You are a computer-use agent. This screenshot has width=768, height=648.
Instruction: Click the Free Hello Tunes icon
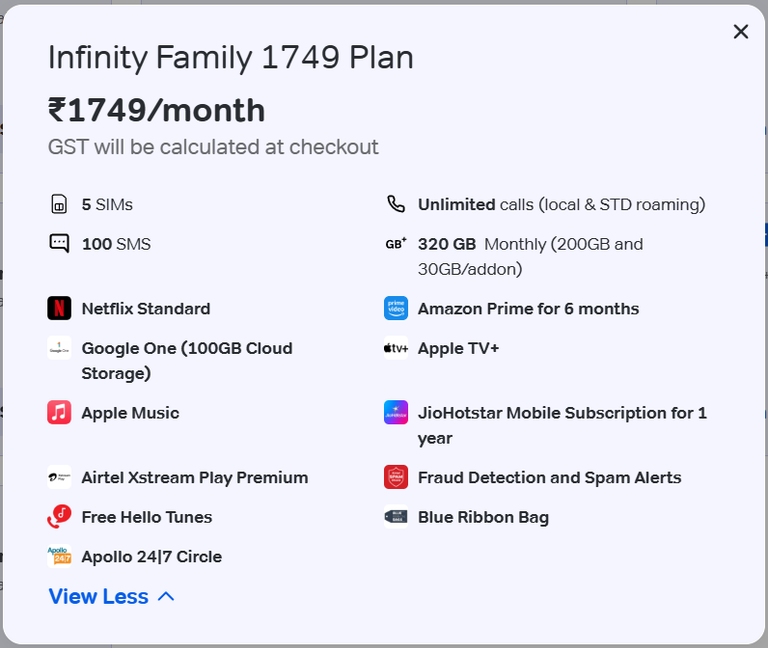(59, 517)
